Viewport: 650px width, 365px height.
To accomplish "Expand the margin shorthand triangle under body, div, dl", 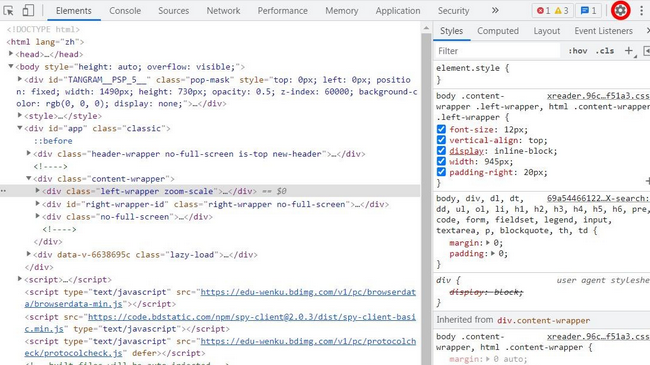I will [488, 243].
